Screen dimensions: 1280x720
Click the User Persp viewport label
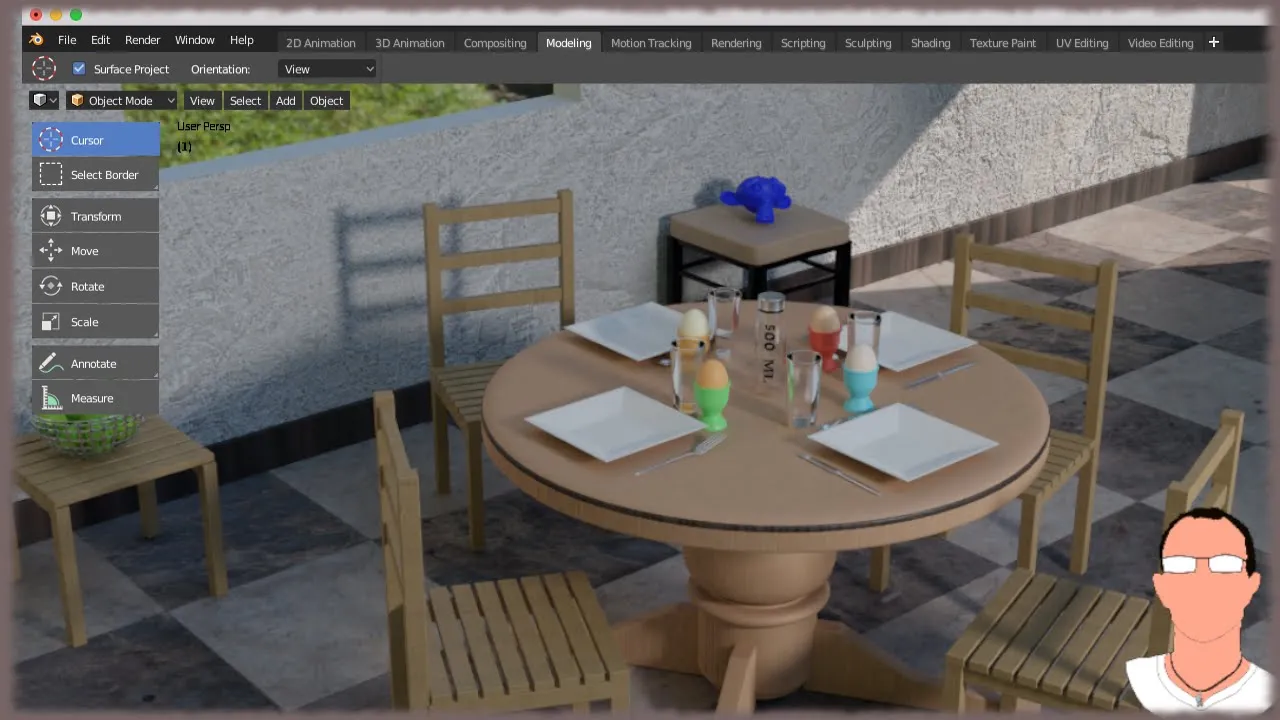point(204,126)
